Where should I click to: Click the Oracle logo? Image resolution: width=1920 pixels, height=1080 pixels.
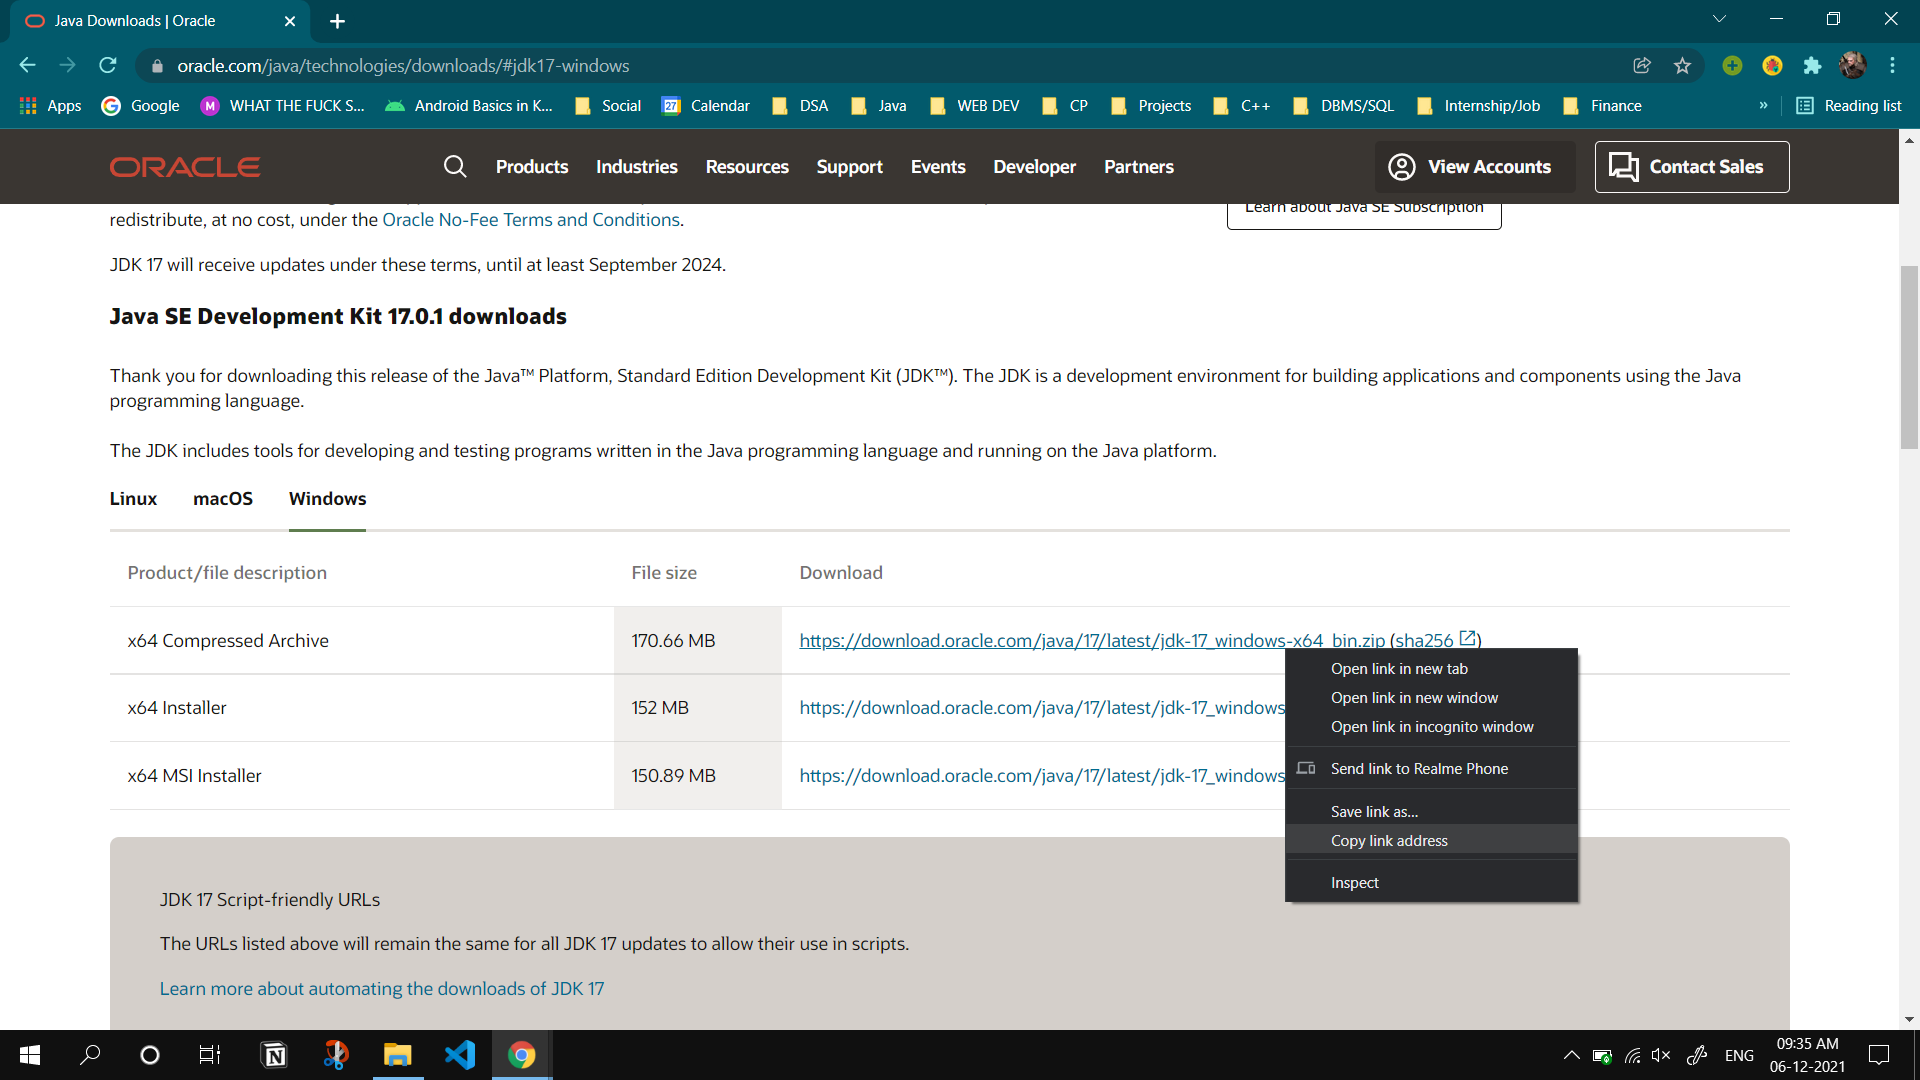185,167
